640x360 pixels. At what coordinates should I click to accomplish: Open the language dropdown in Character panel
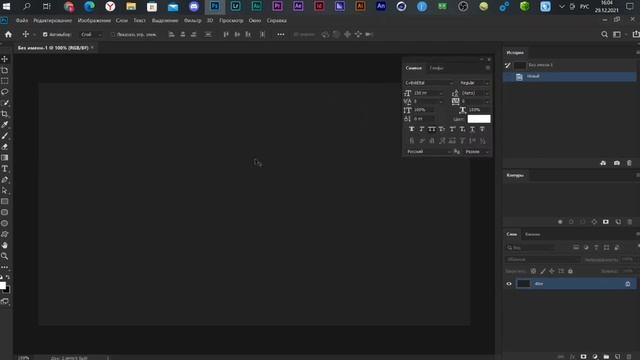click(x=429, y=151)
